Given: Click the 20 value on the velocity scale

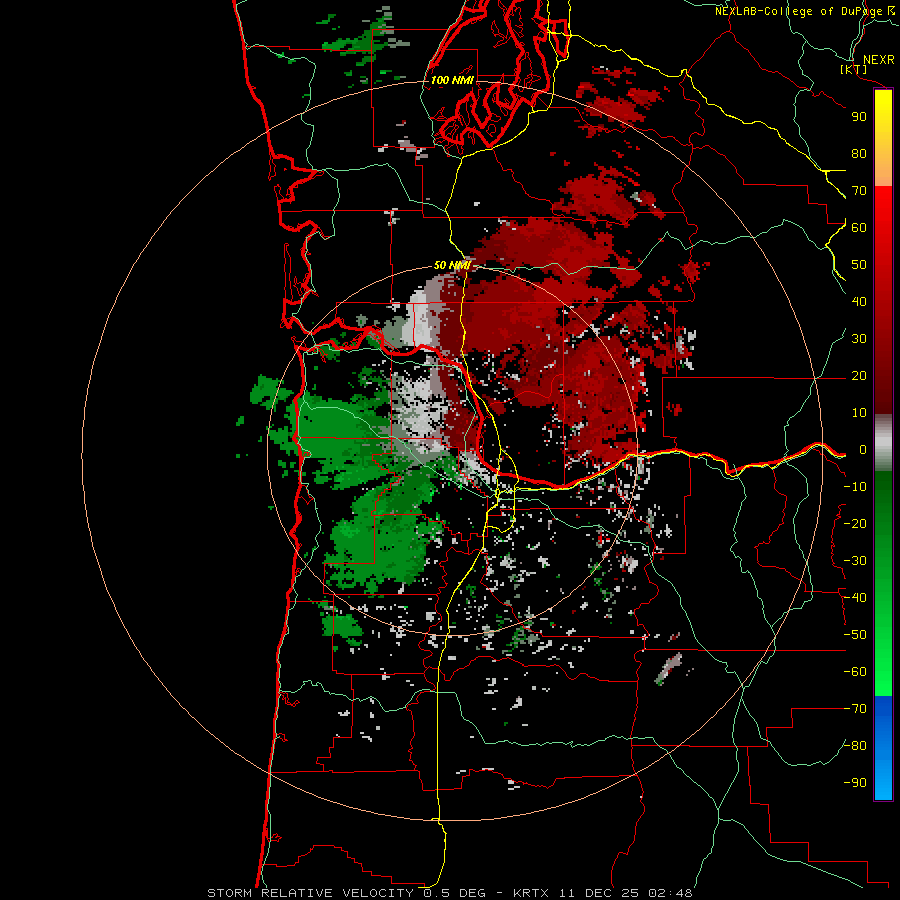Looking at the screenshot, I should click(x=859, y=376).
